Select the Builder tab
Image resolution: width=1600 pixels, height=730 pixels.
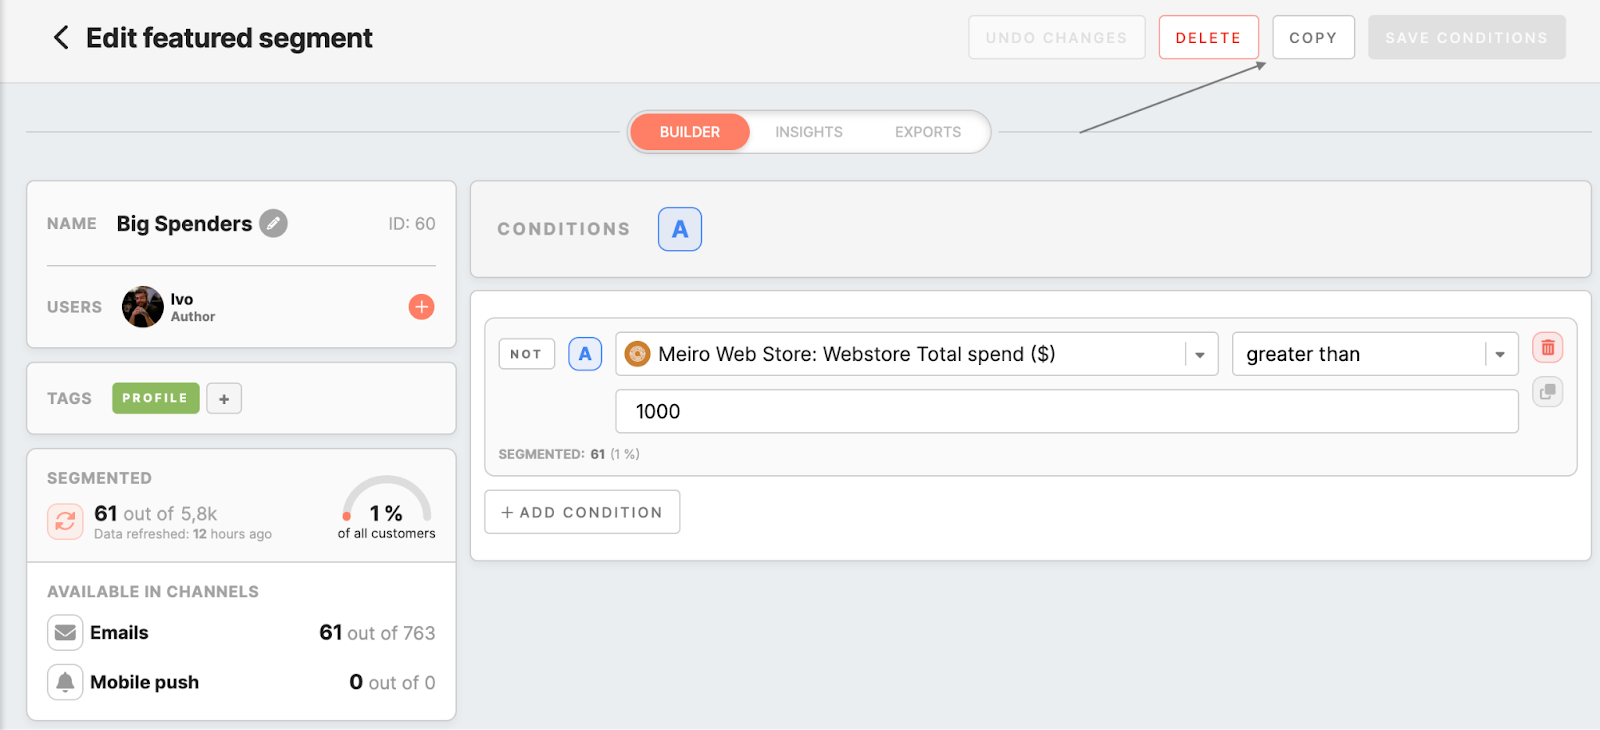coord(689,132)
